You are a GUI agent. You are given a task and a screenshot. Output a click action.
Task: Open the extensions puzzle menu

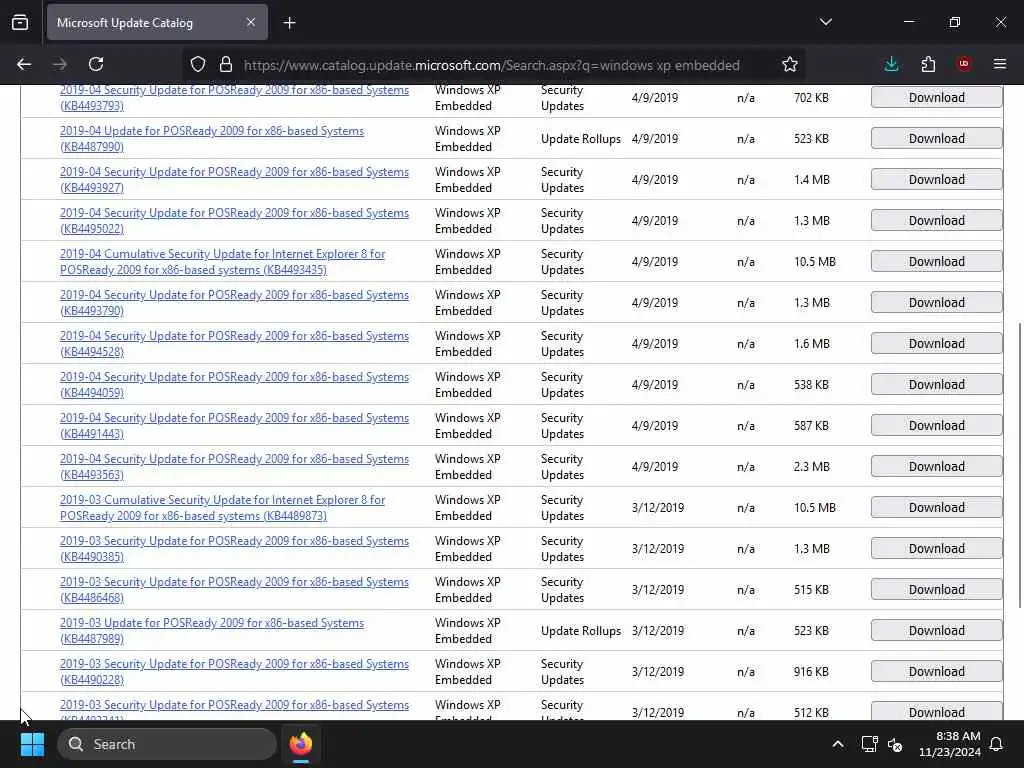coord(928,64)
